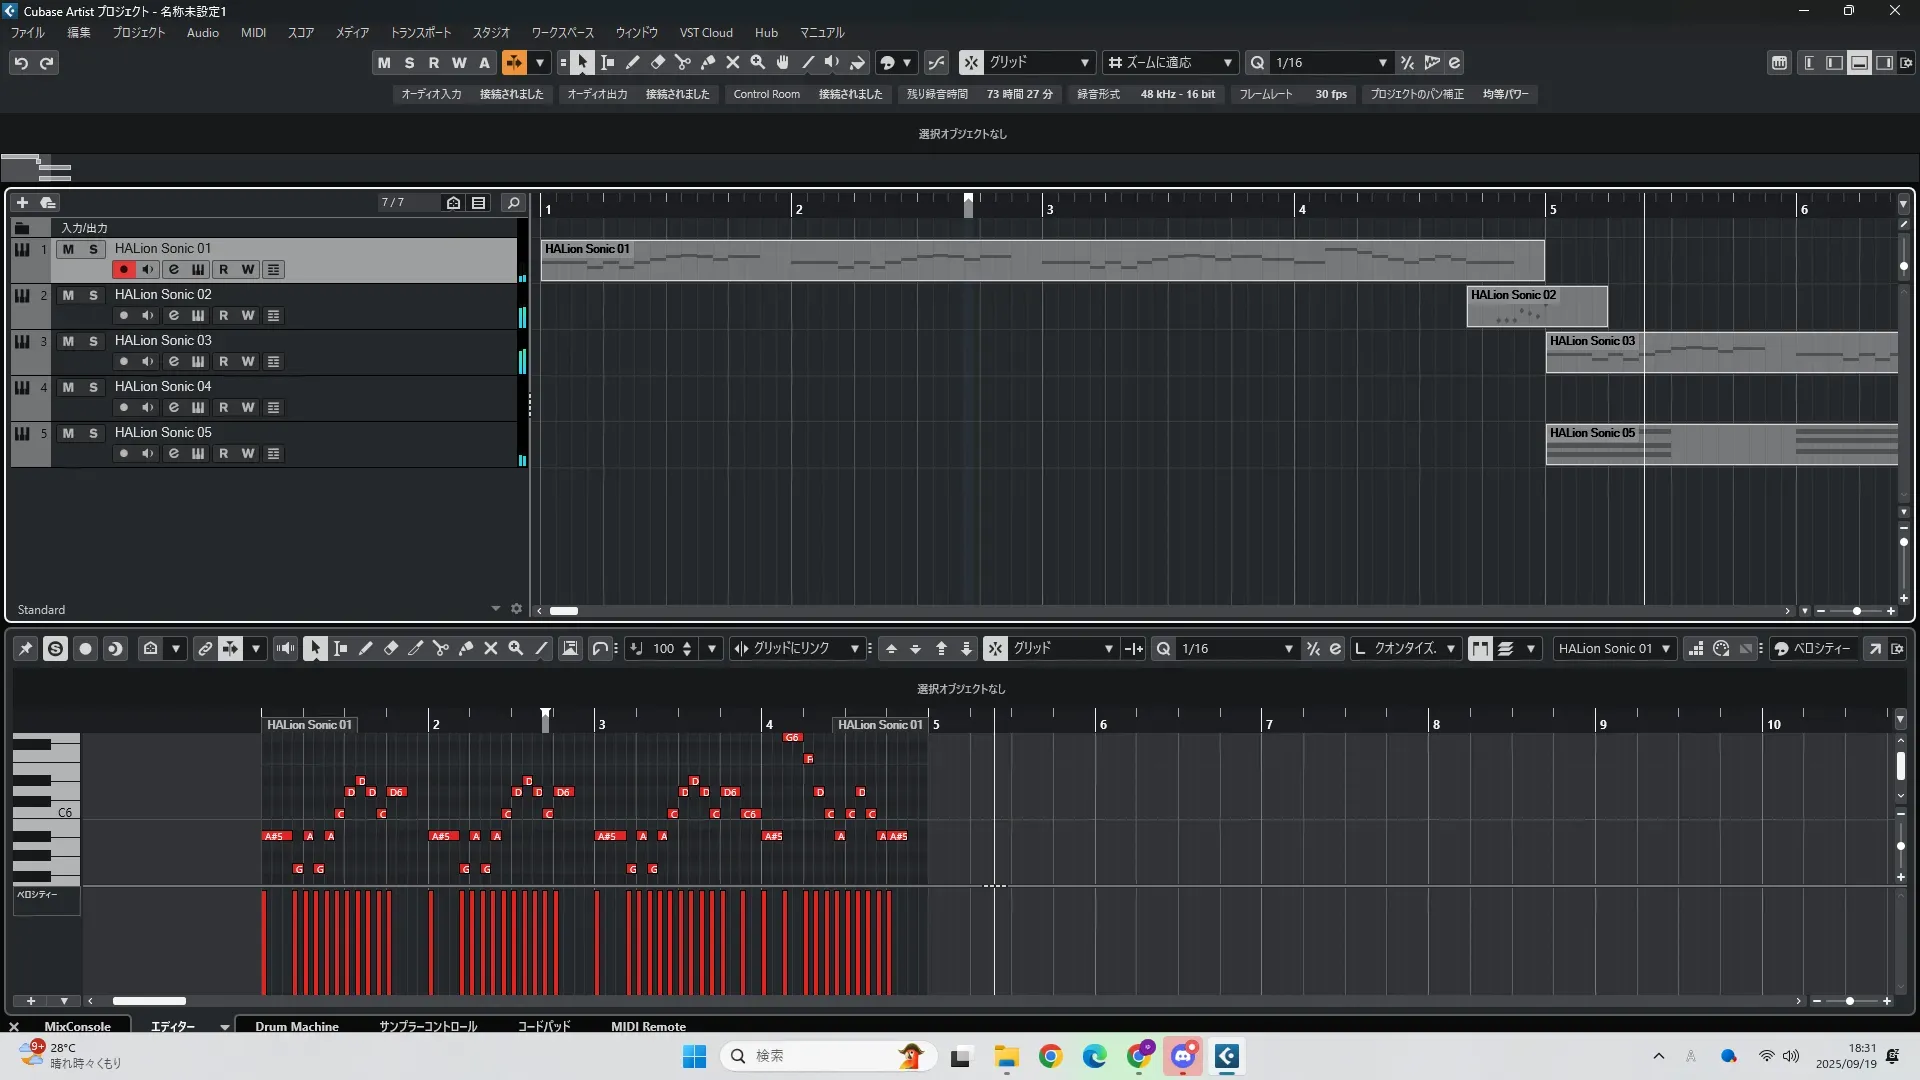Switch to the MixConsole tab

[77, 1026]
